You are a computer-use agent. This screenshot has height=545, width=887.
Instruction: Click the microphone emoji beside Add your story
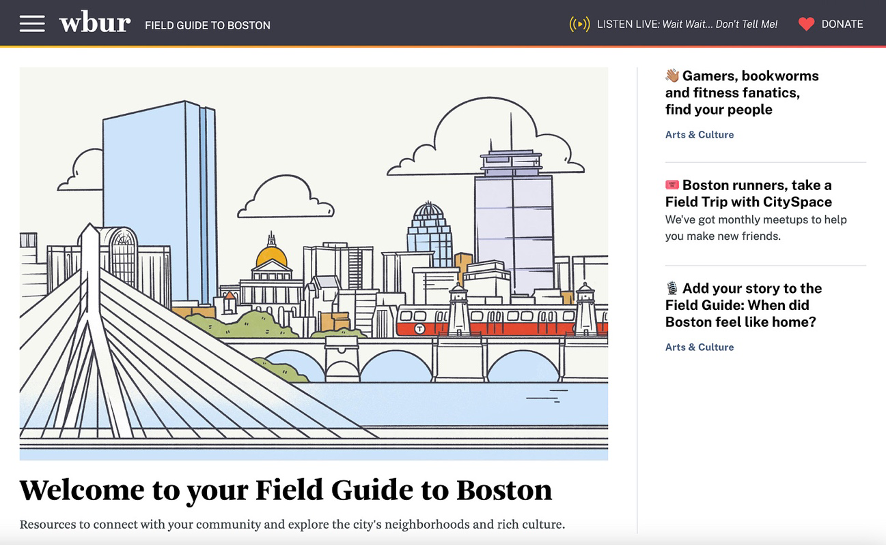click(x=672, y=288)
